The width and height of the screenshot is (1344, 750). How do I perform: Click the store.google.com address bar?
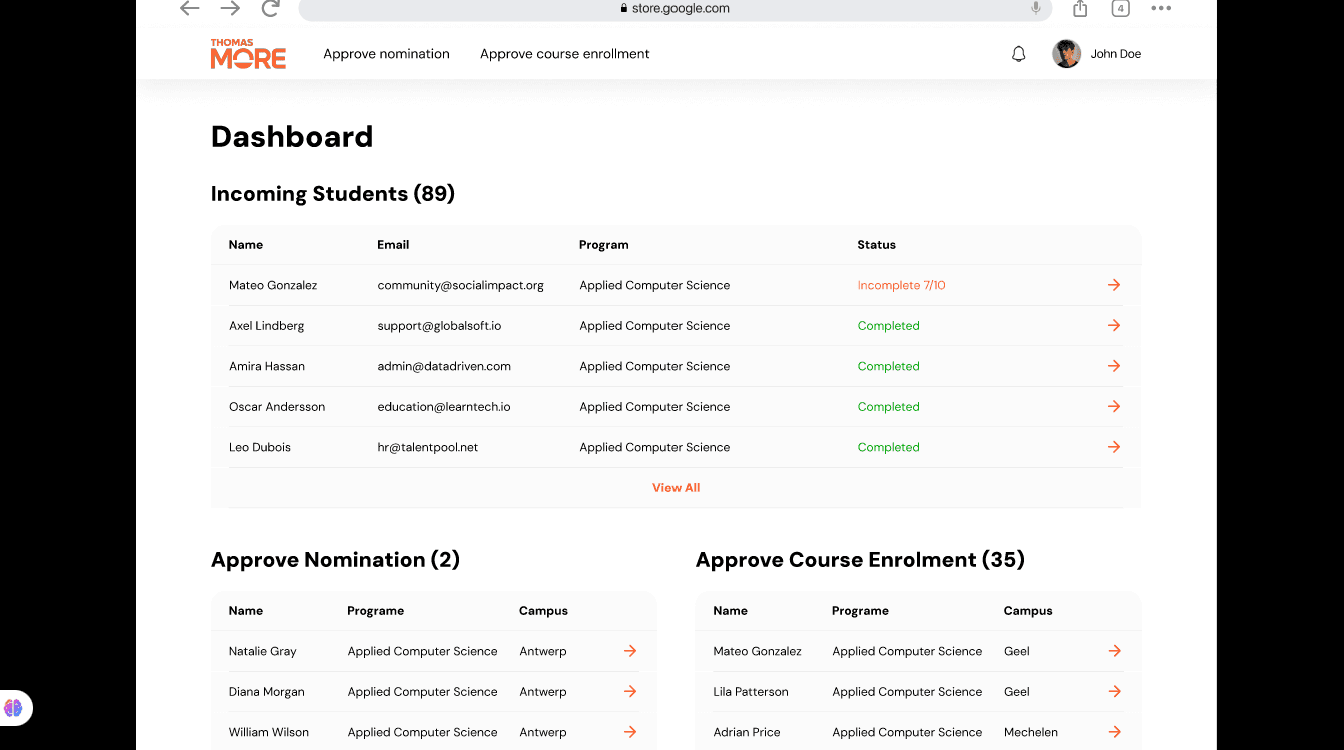tap(675, 8)
